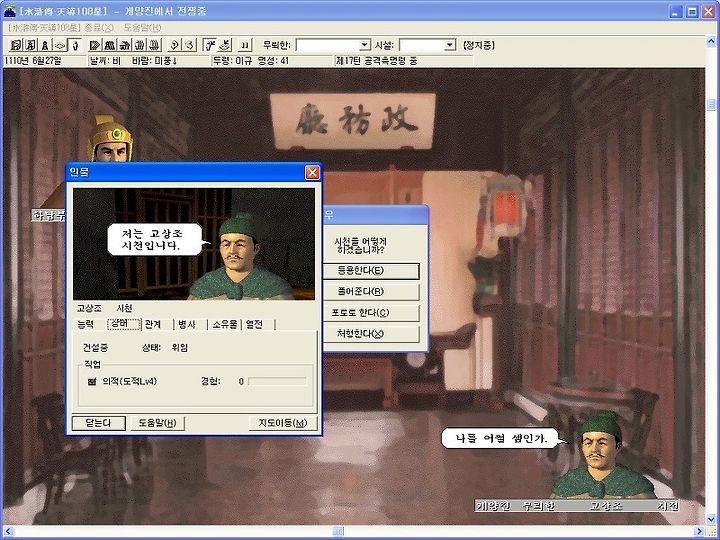Click the golden-helmet warrior portrait
The image size is (720, 540).
coord(109,139)
